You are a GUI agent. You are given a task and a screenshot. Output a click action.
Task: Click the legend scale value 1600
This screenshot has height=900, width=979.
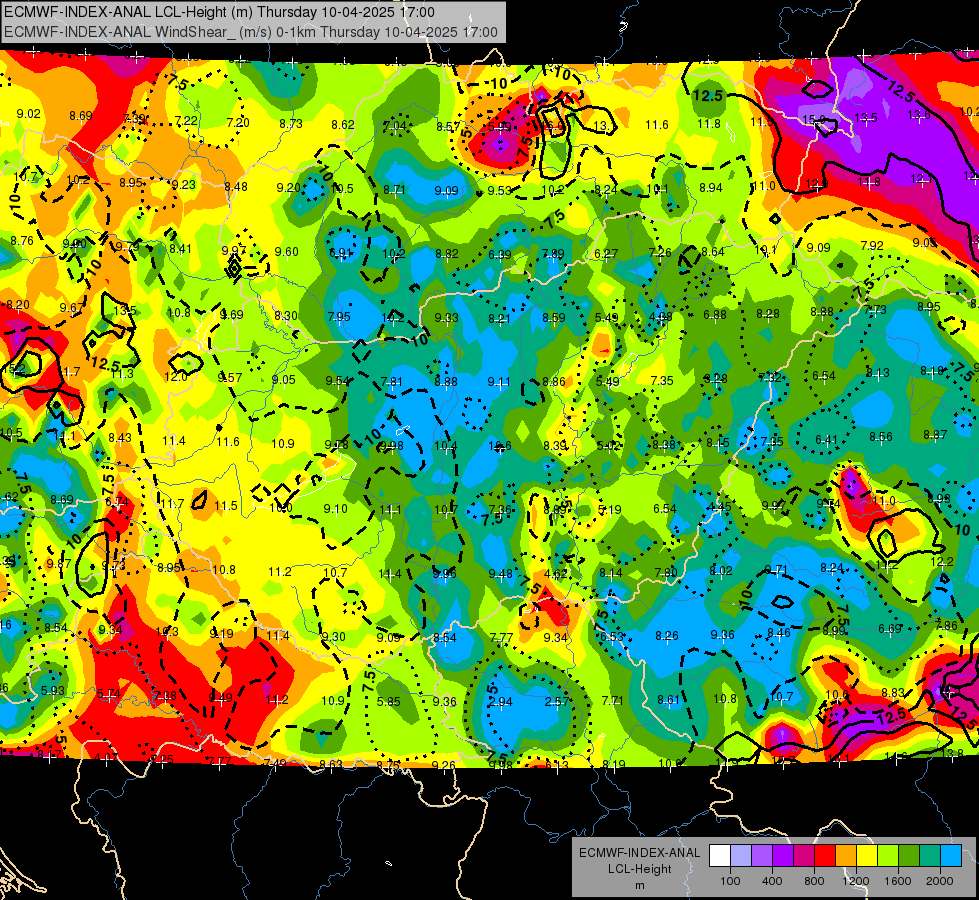898,881
